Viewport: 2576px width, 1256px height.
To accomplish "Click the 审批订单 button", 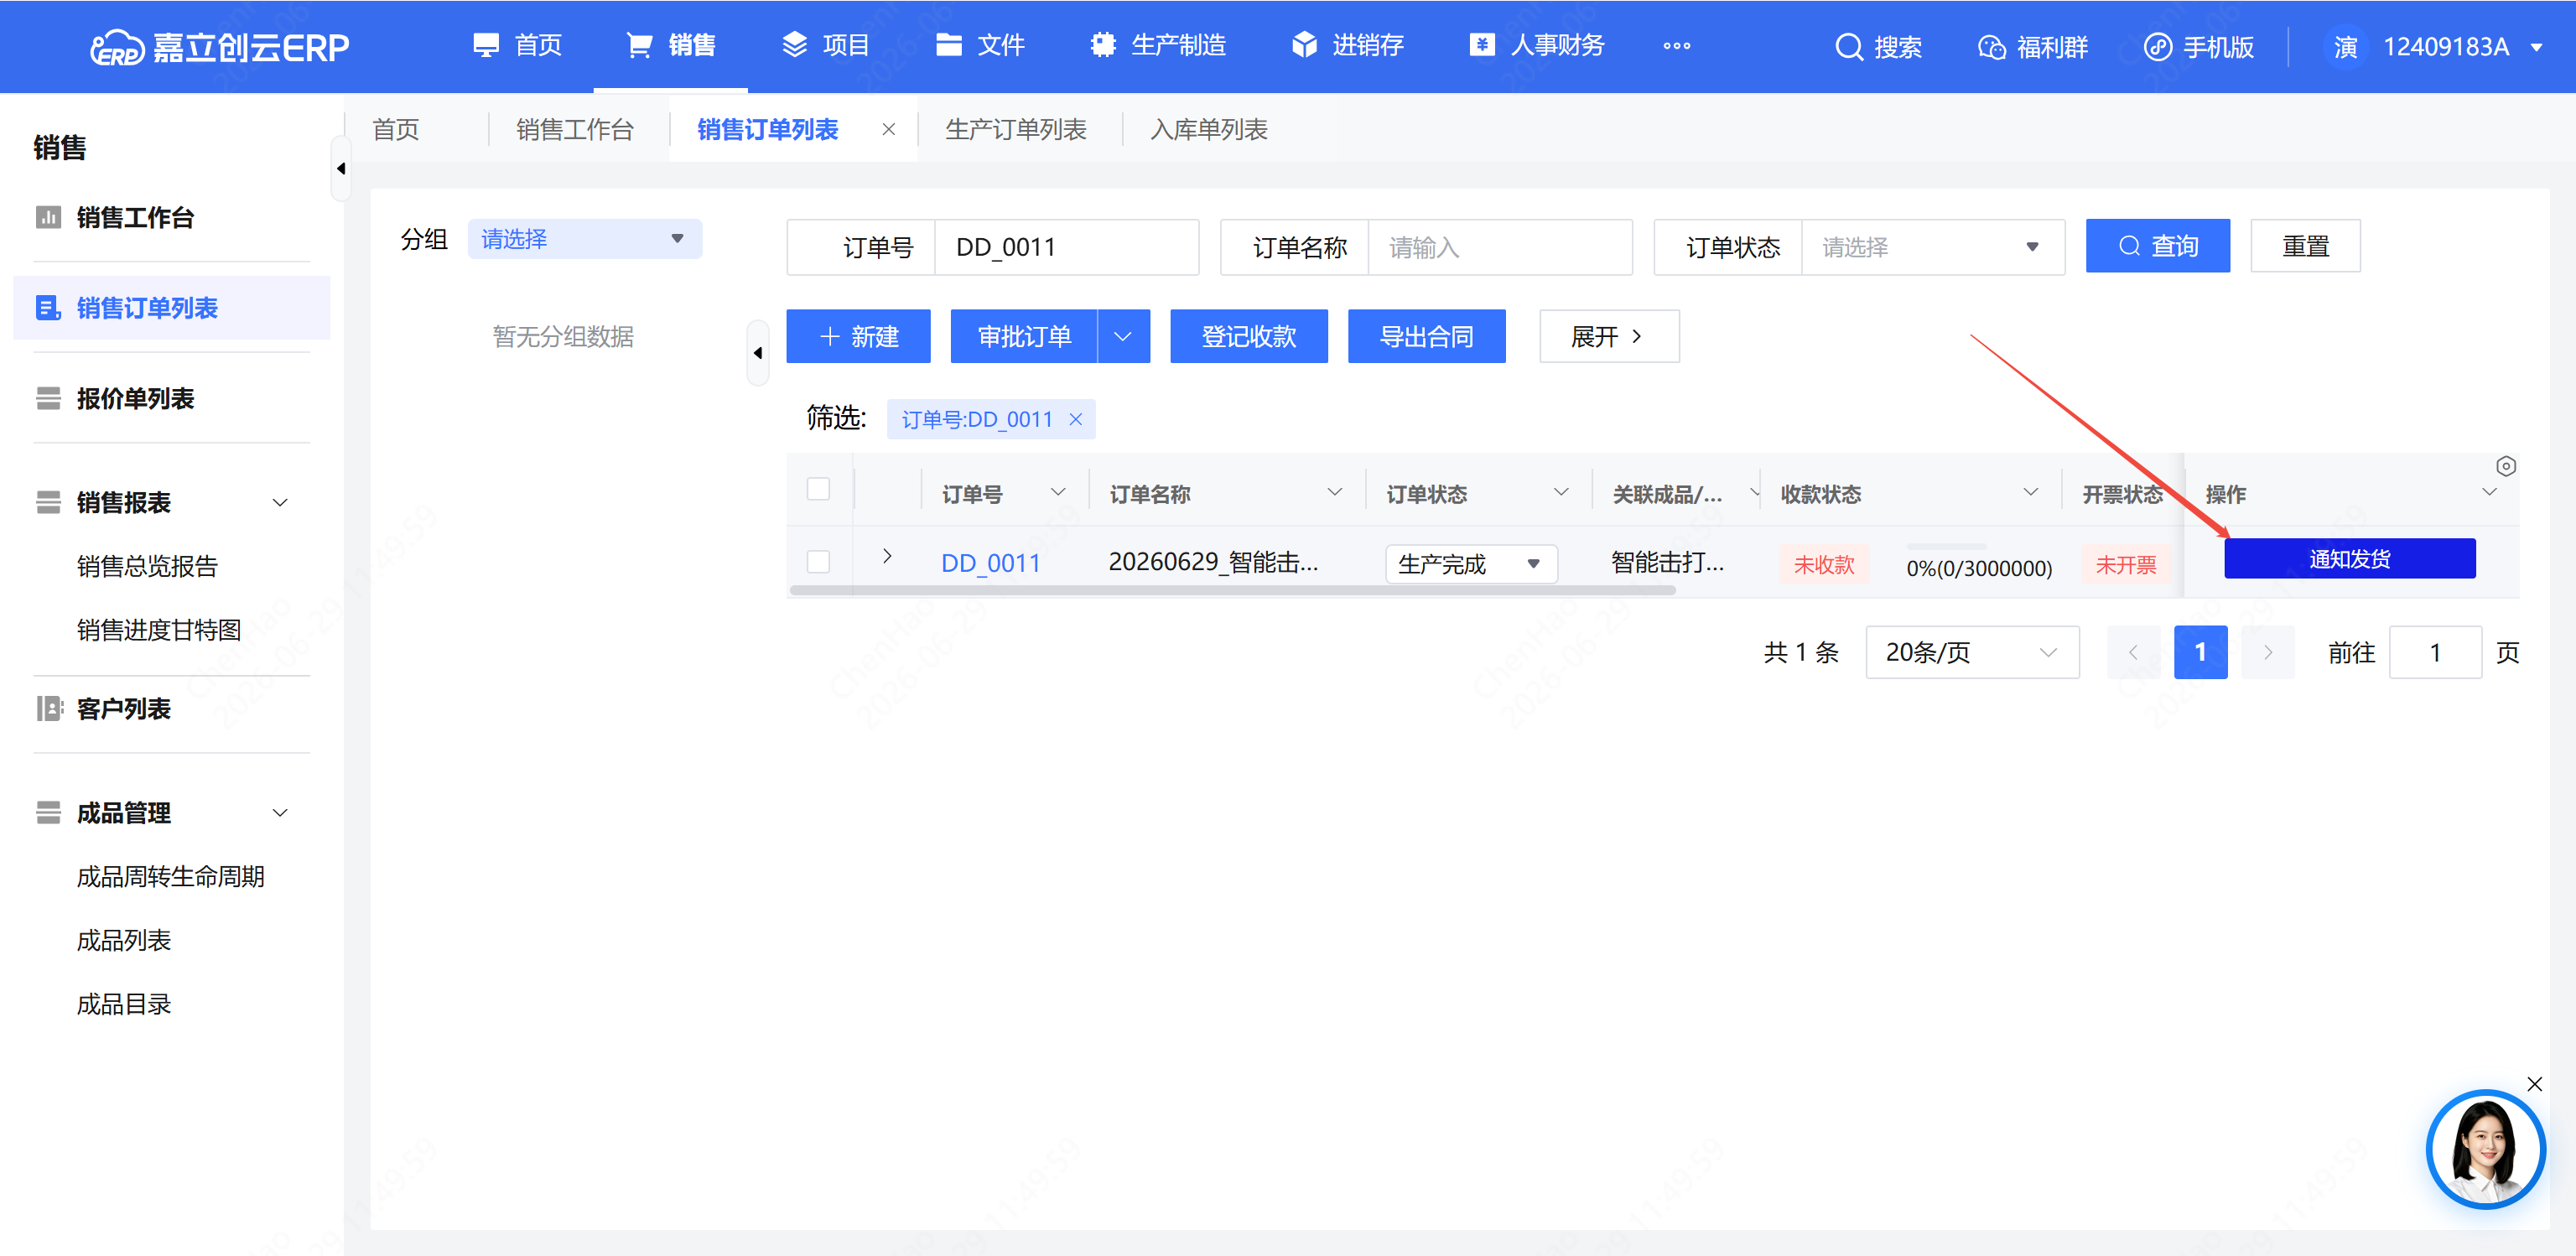I will tap(1024, 337).
